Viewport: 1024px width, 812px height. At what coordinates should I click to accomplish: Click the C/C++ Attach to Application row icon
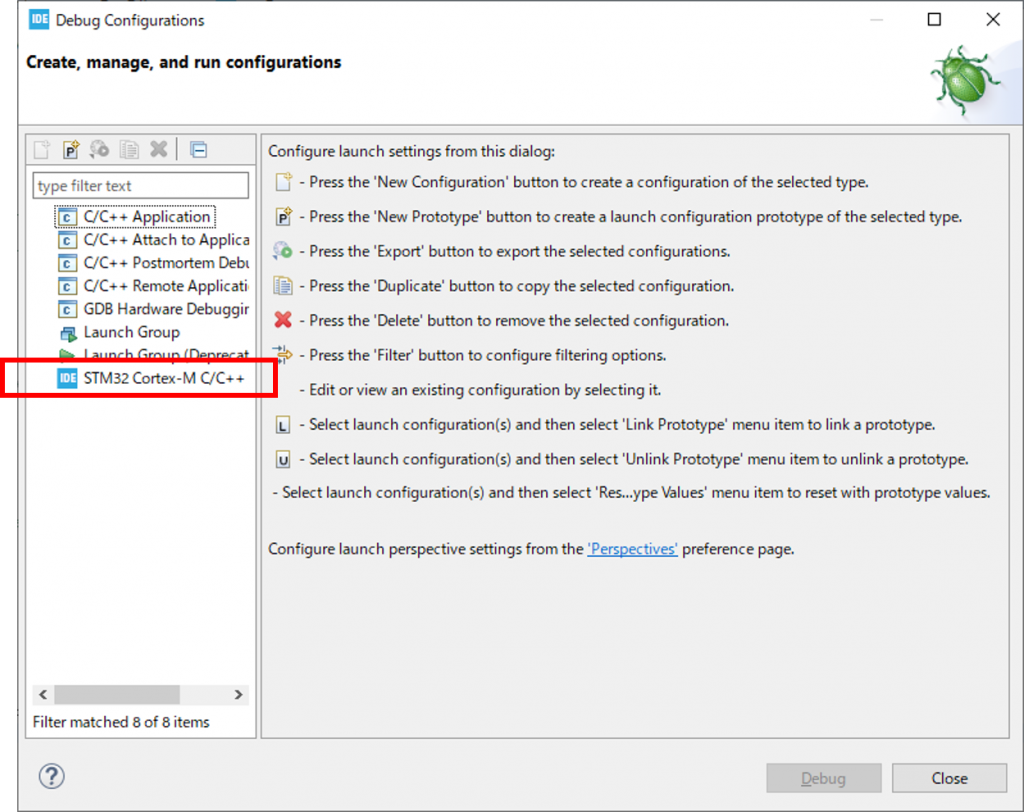coord(67,240)
